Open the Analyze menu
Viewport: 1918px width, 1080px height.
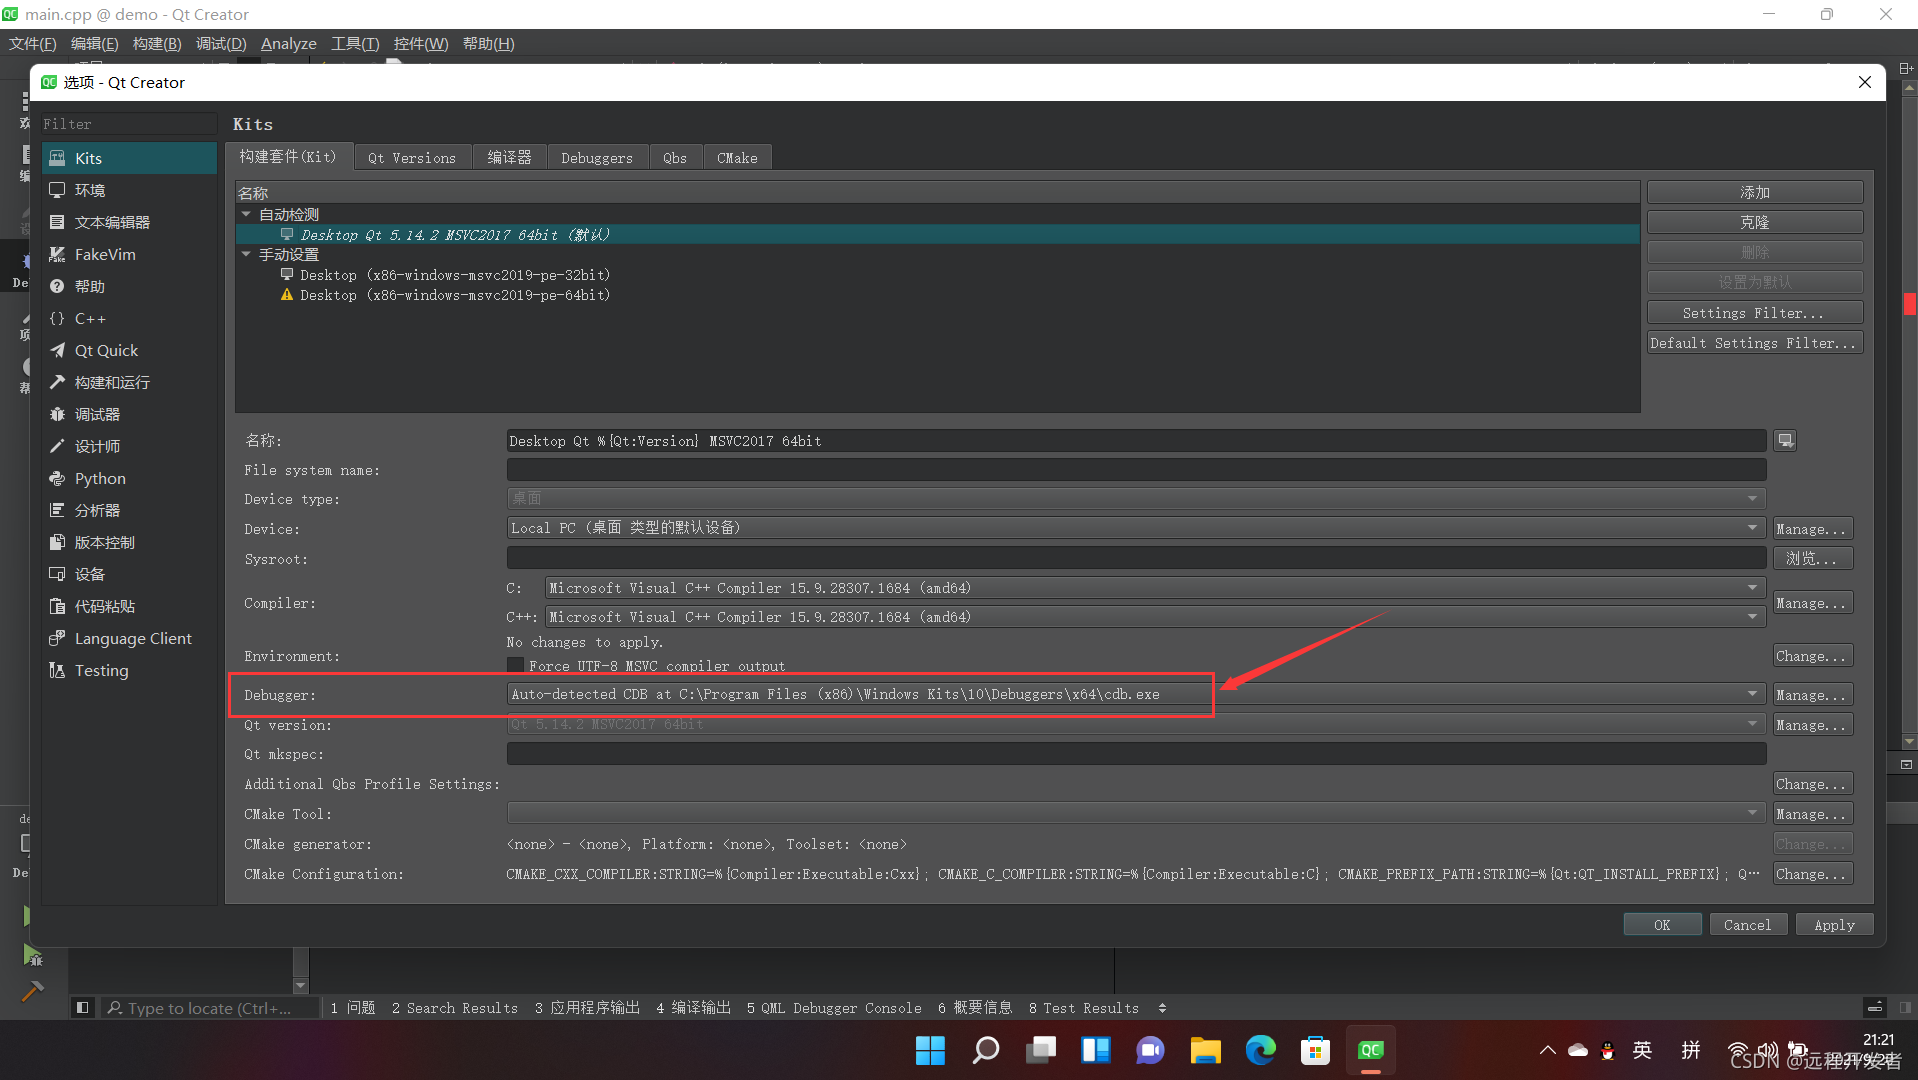click(x=288, y=43)
